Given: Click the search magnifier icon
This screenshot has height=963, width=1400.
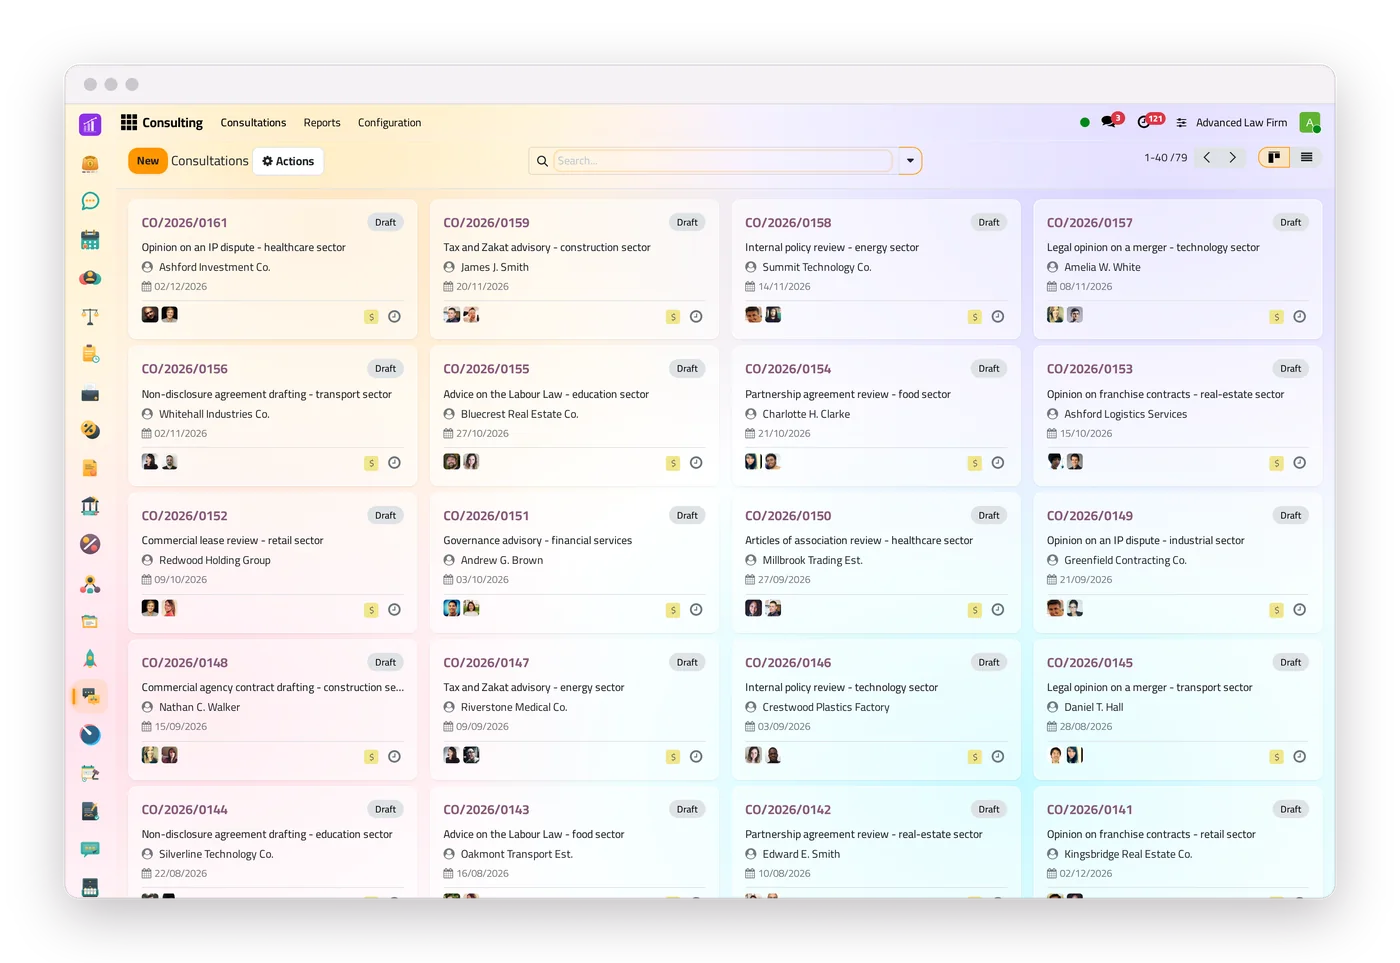Looking at the screenshot, I should coord(542,161).
